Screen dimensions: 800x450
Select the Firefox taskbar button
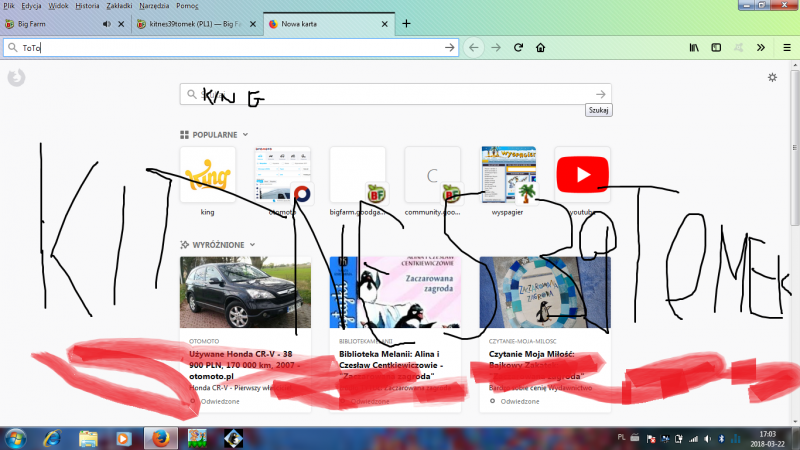[161, 438]
